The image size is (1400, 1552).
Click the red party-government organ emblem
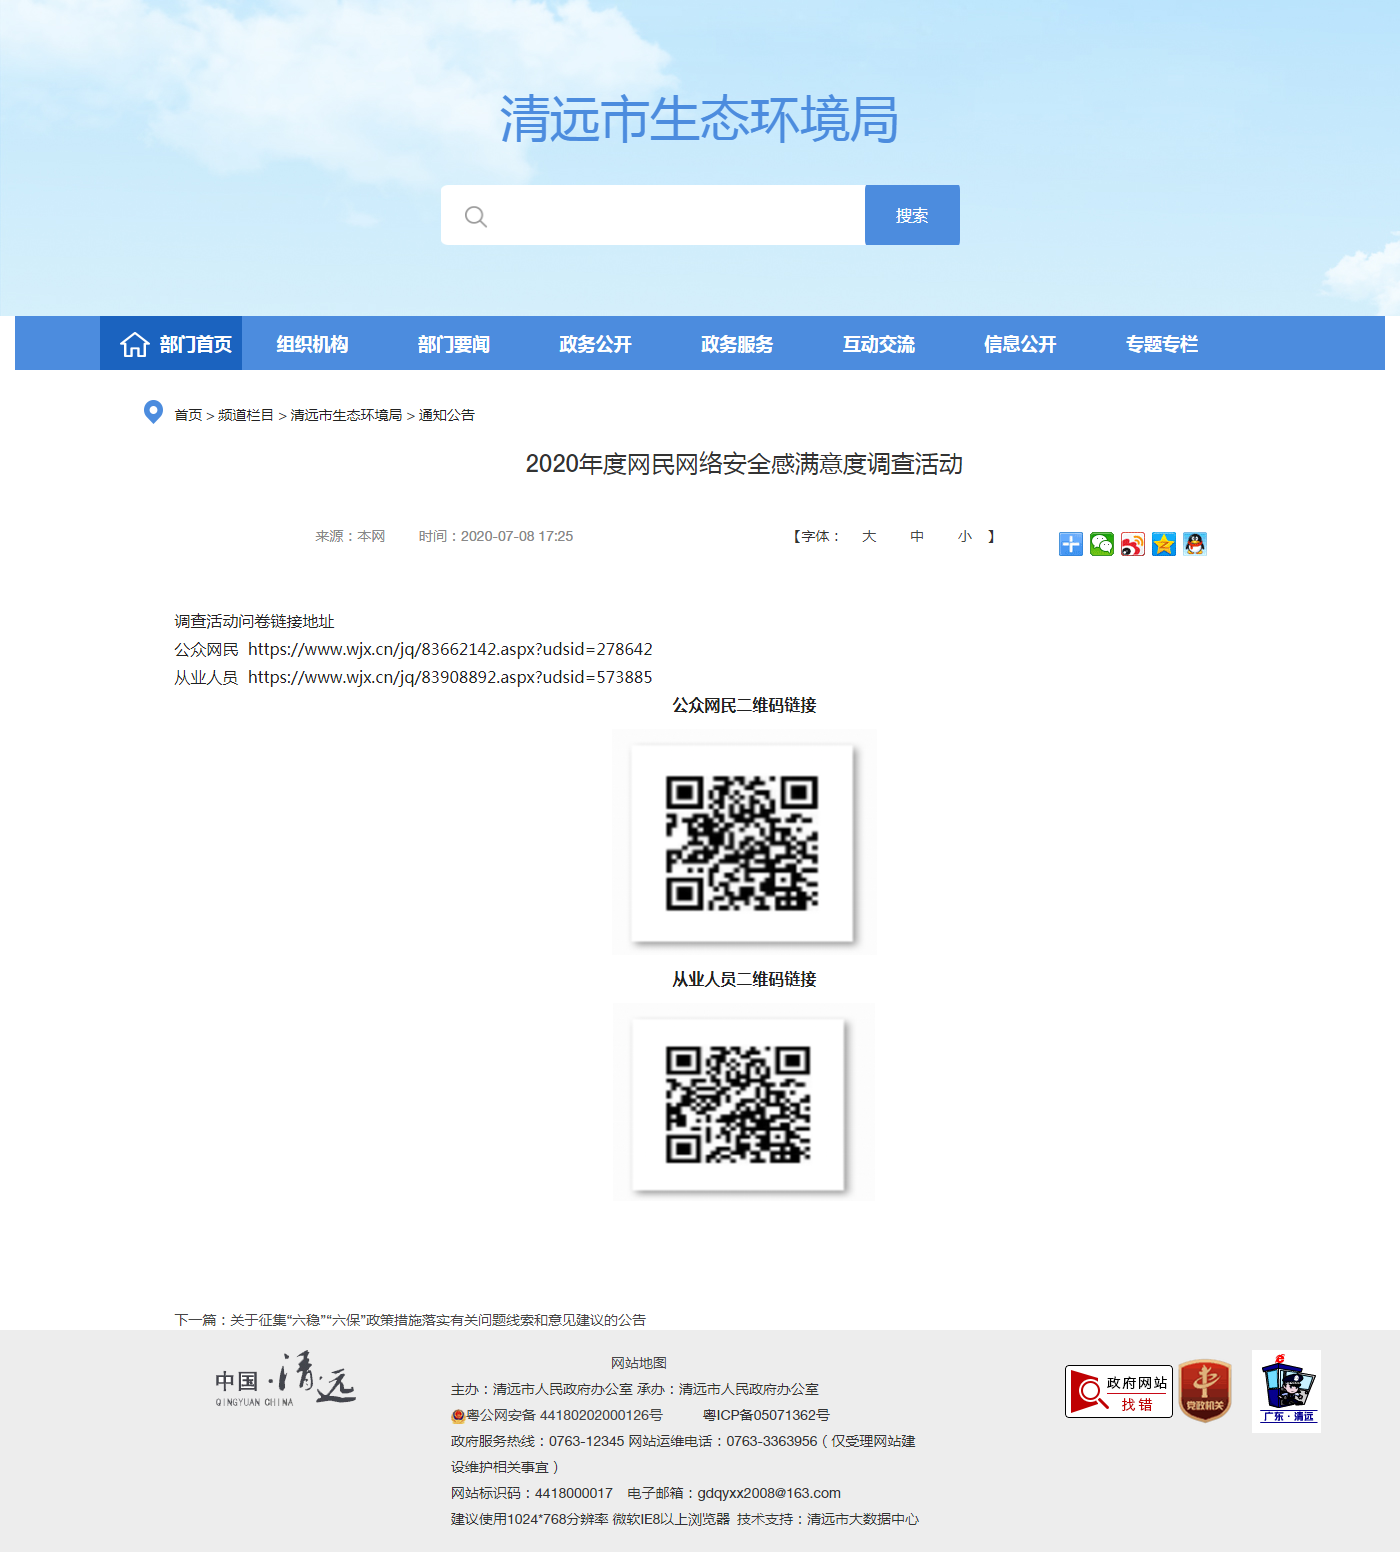click(x=1205, y=1390)
